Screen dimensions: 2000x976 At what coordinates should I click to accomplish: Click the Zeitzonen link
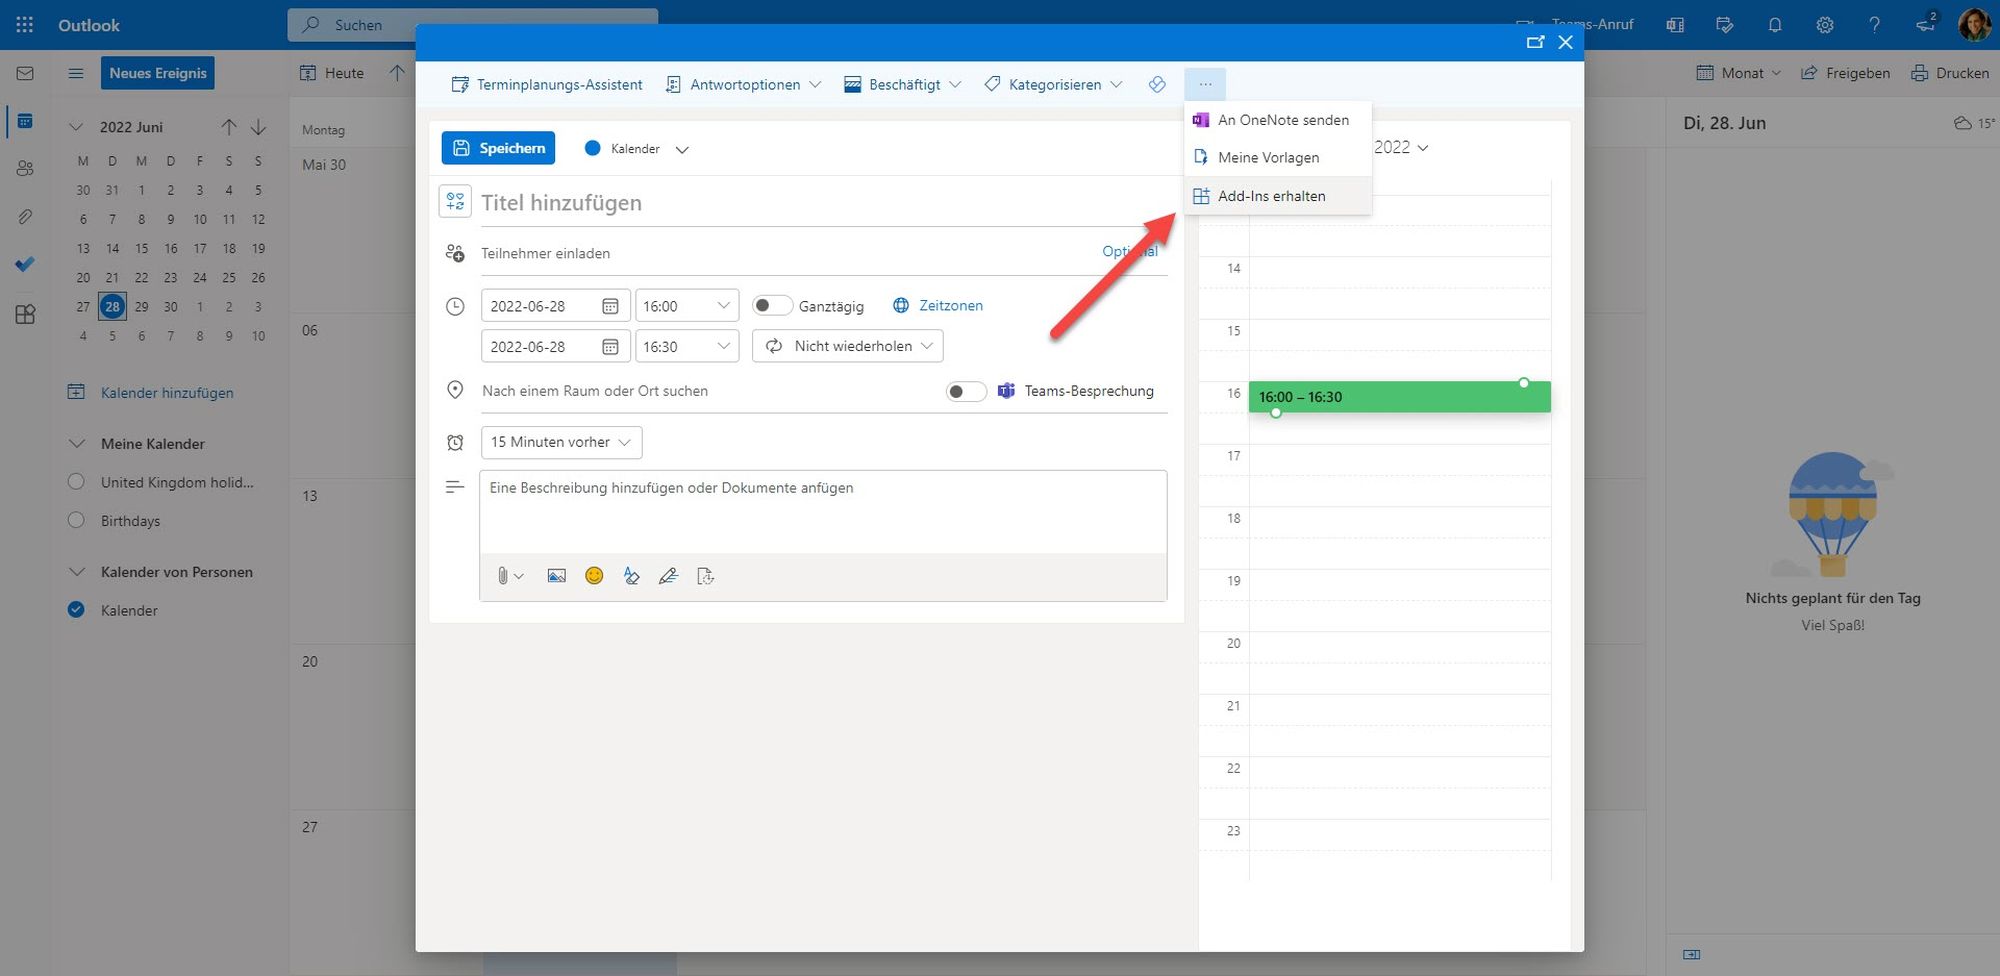(x=950, y=306)
